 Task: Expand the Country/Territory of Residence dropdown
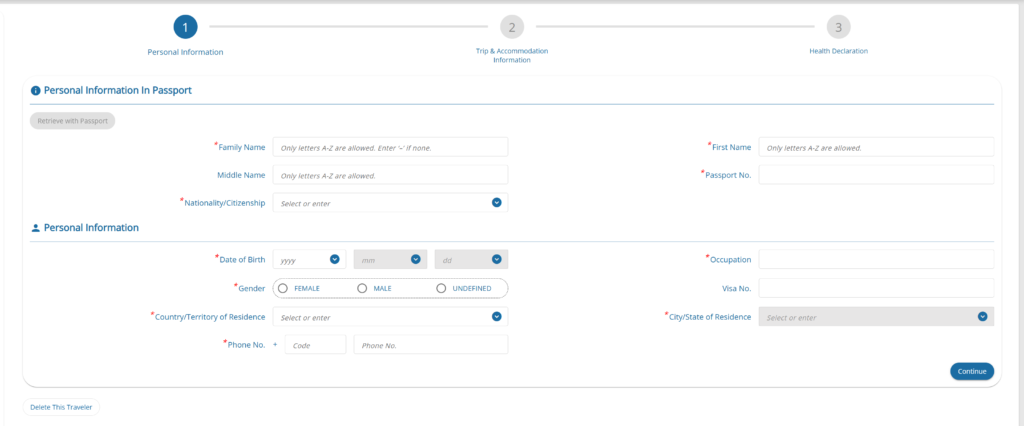pyautogui.click(x=496, y=317)
